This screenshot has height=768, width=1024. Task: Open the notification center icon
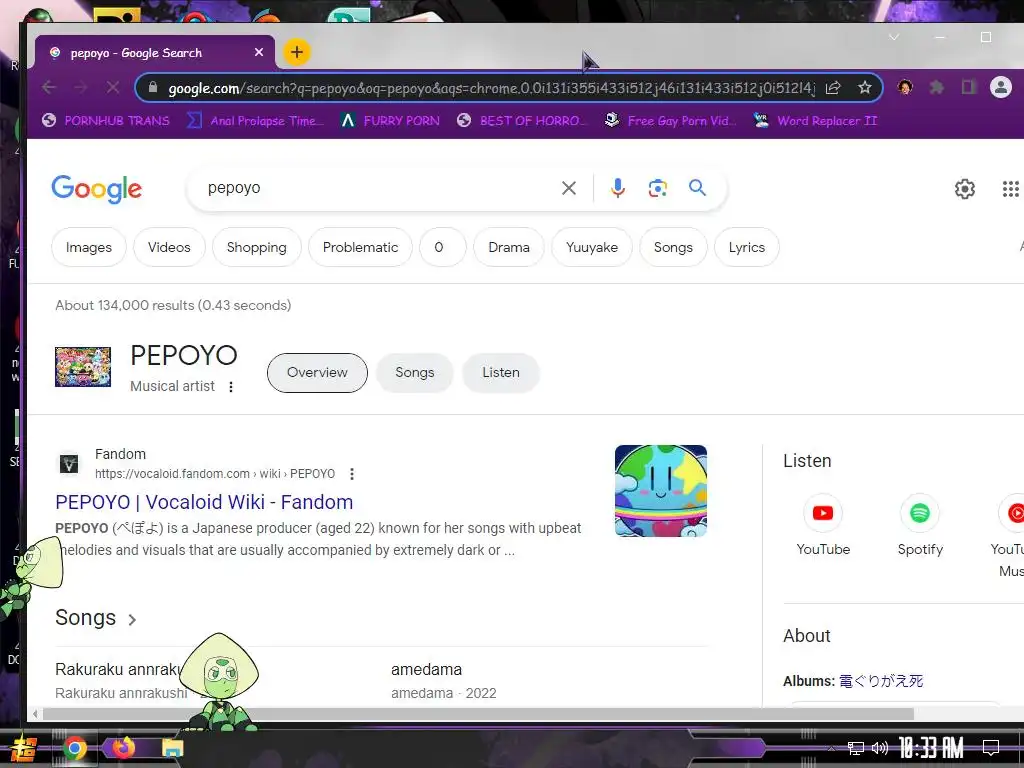[x=991, y=748]
